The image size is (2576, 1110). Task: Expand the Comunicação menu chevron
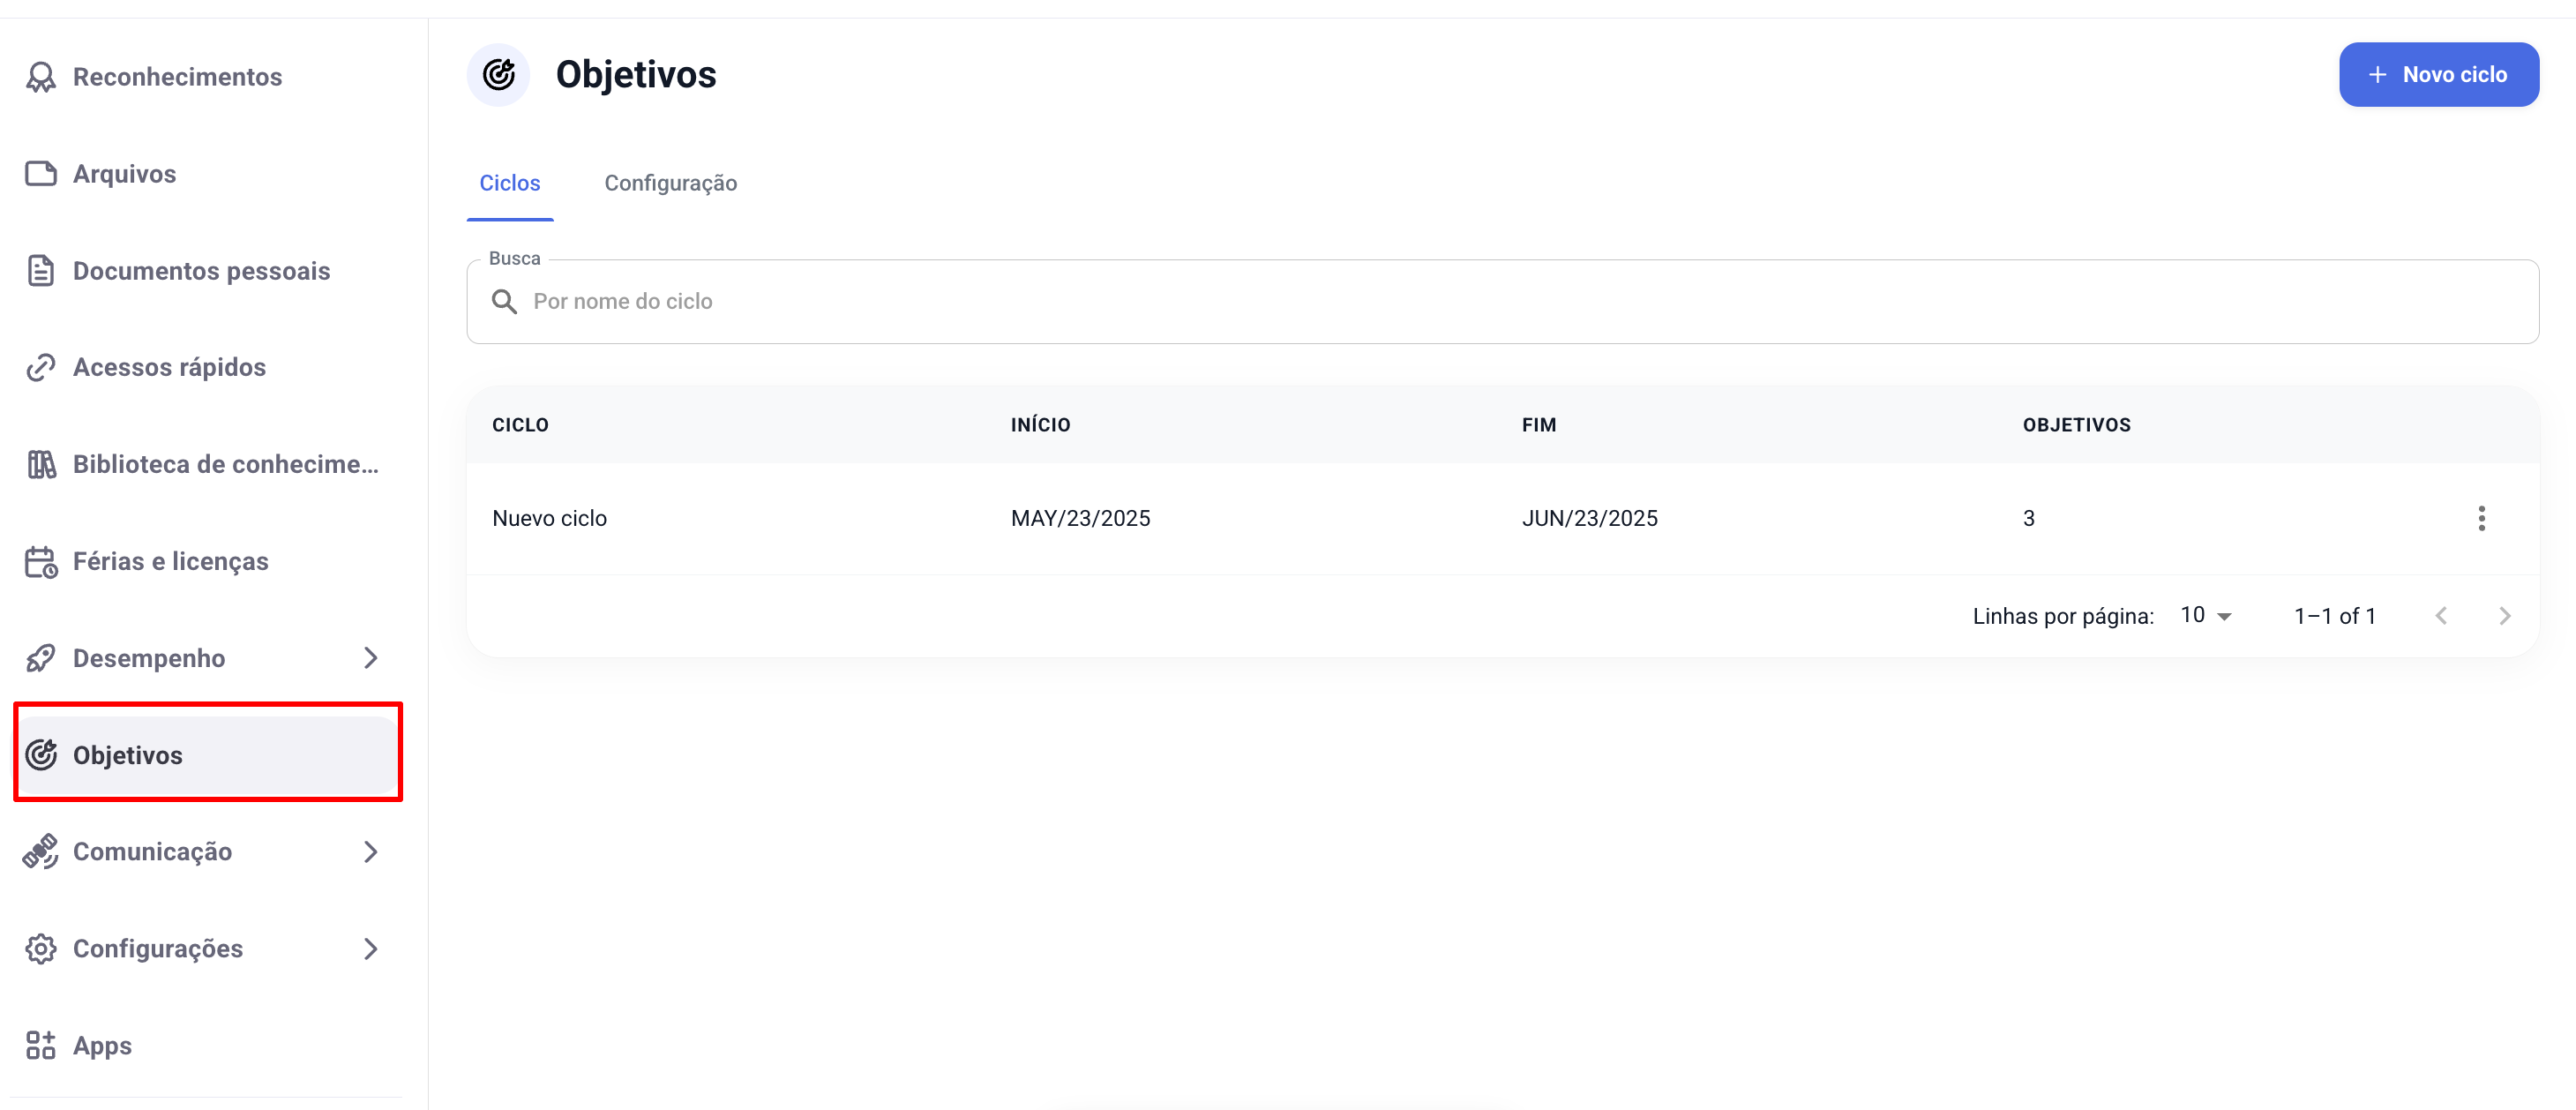371,851
